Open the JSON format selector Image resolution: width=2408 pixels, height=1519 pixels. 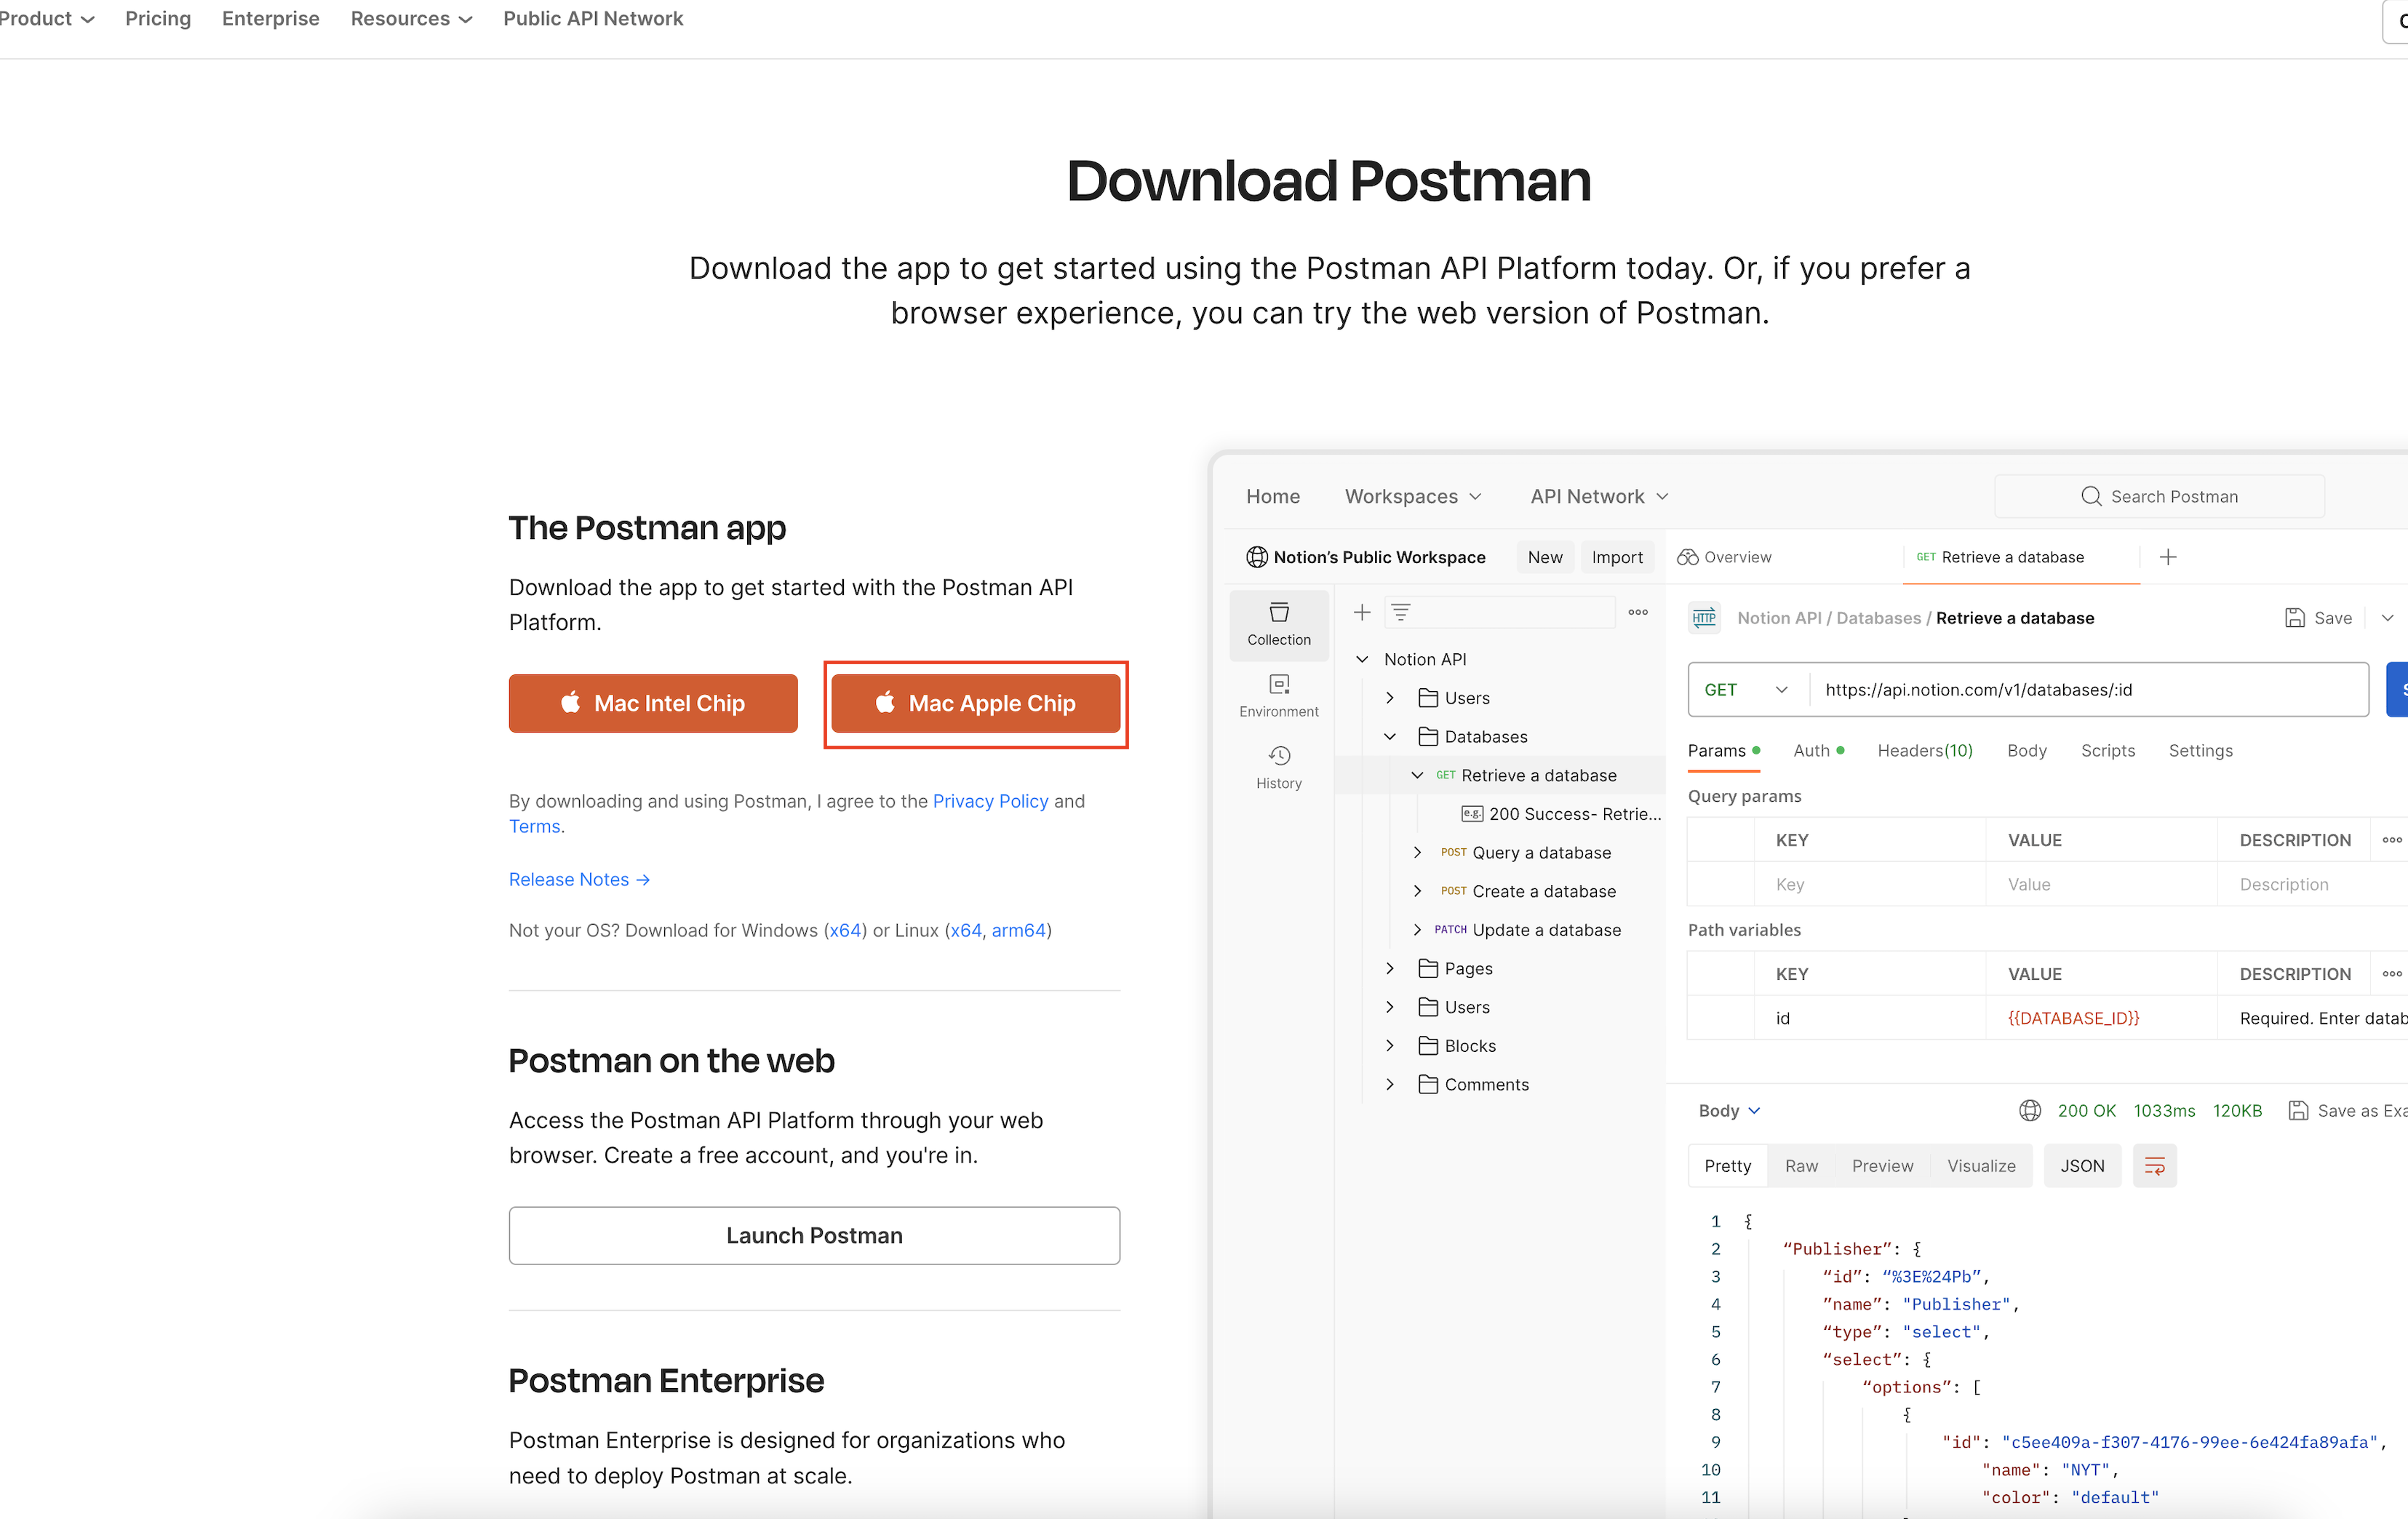pyautogui.click(x=2082, y=1166)
